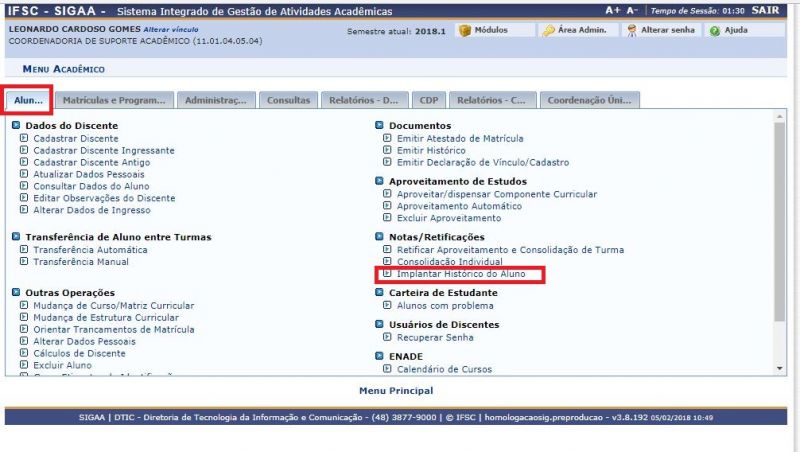Click the Dados do Discente section icon
This screenshot has height=452, width=800.
pyautogui.click(x=16, y=125)
